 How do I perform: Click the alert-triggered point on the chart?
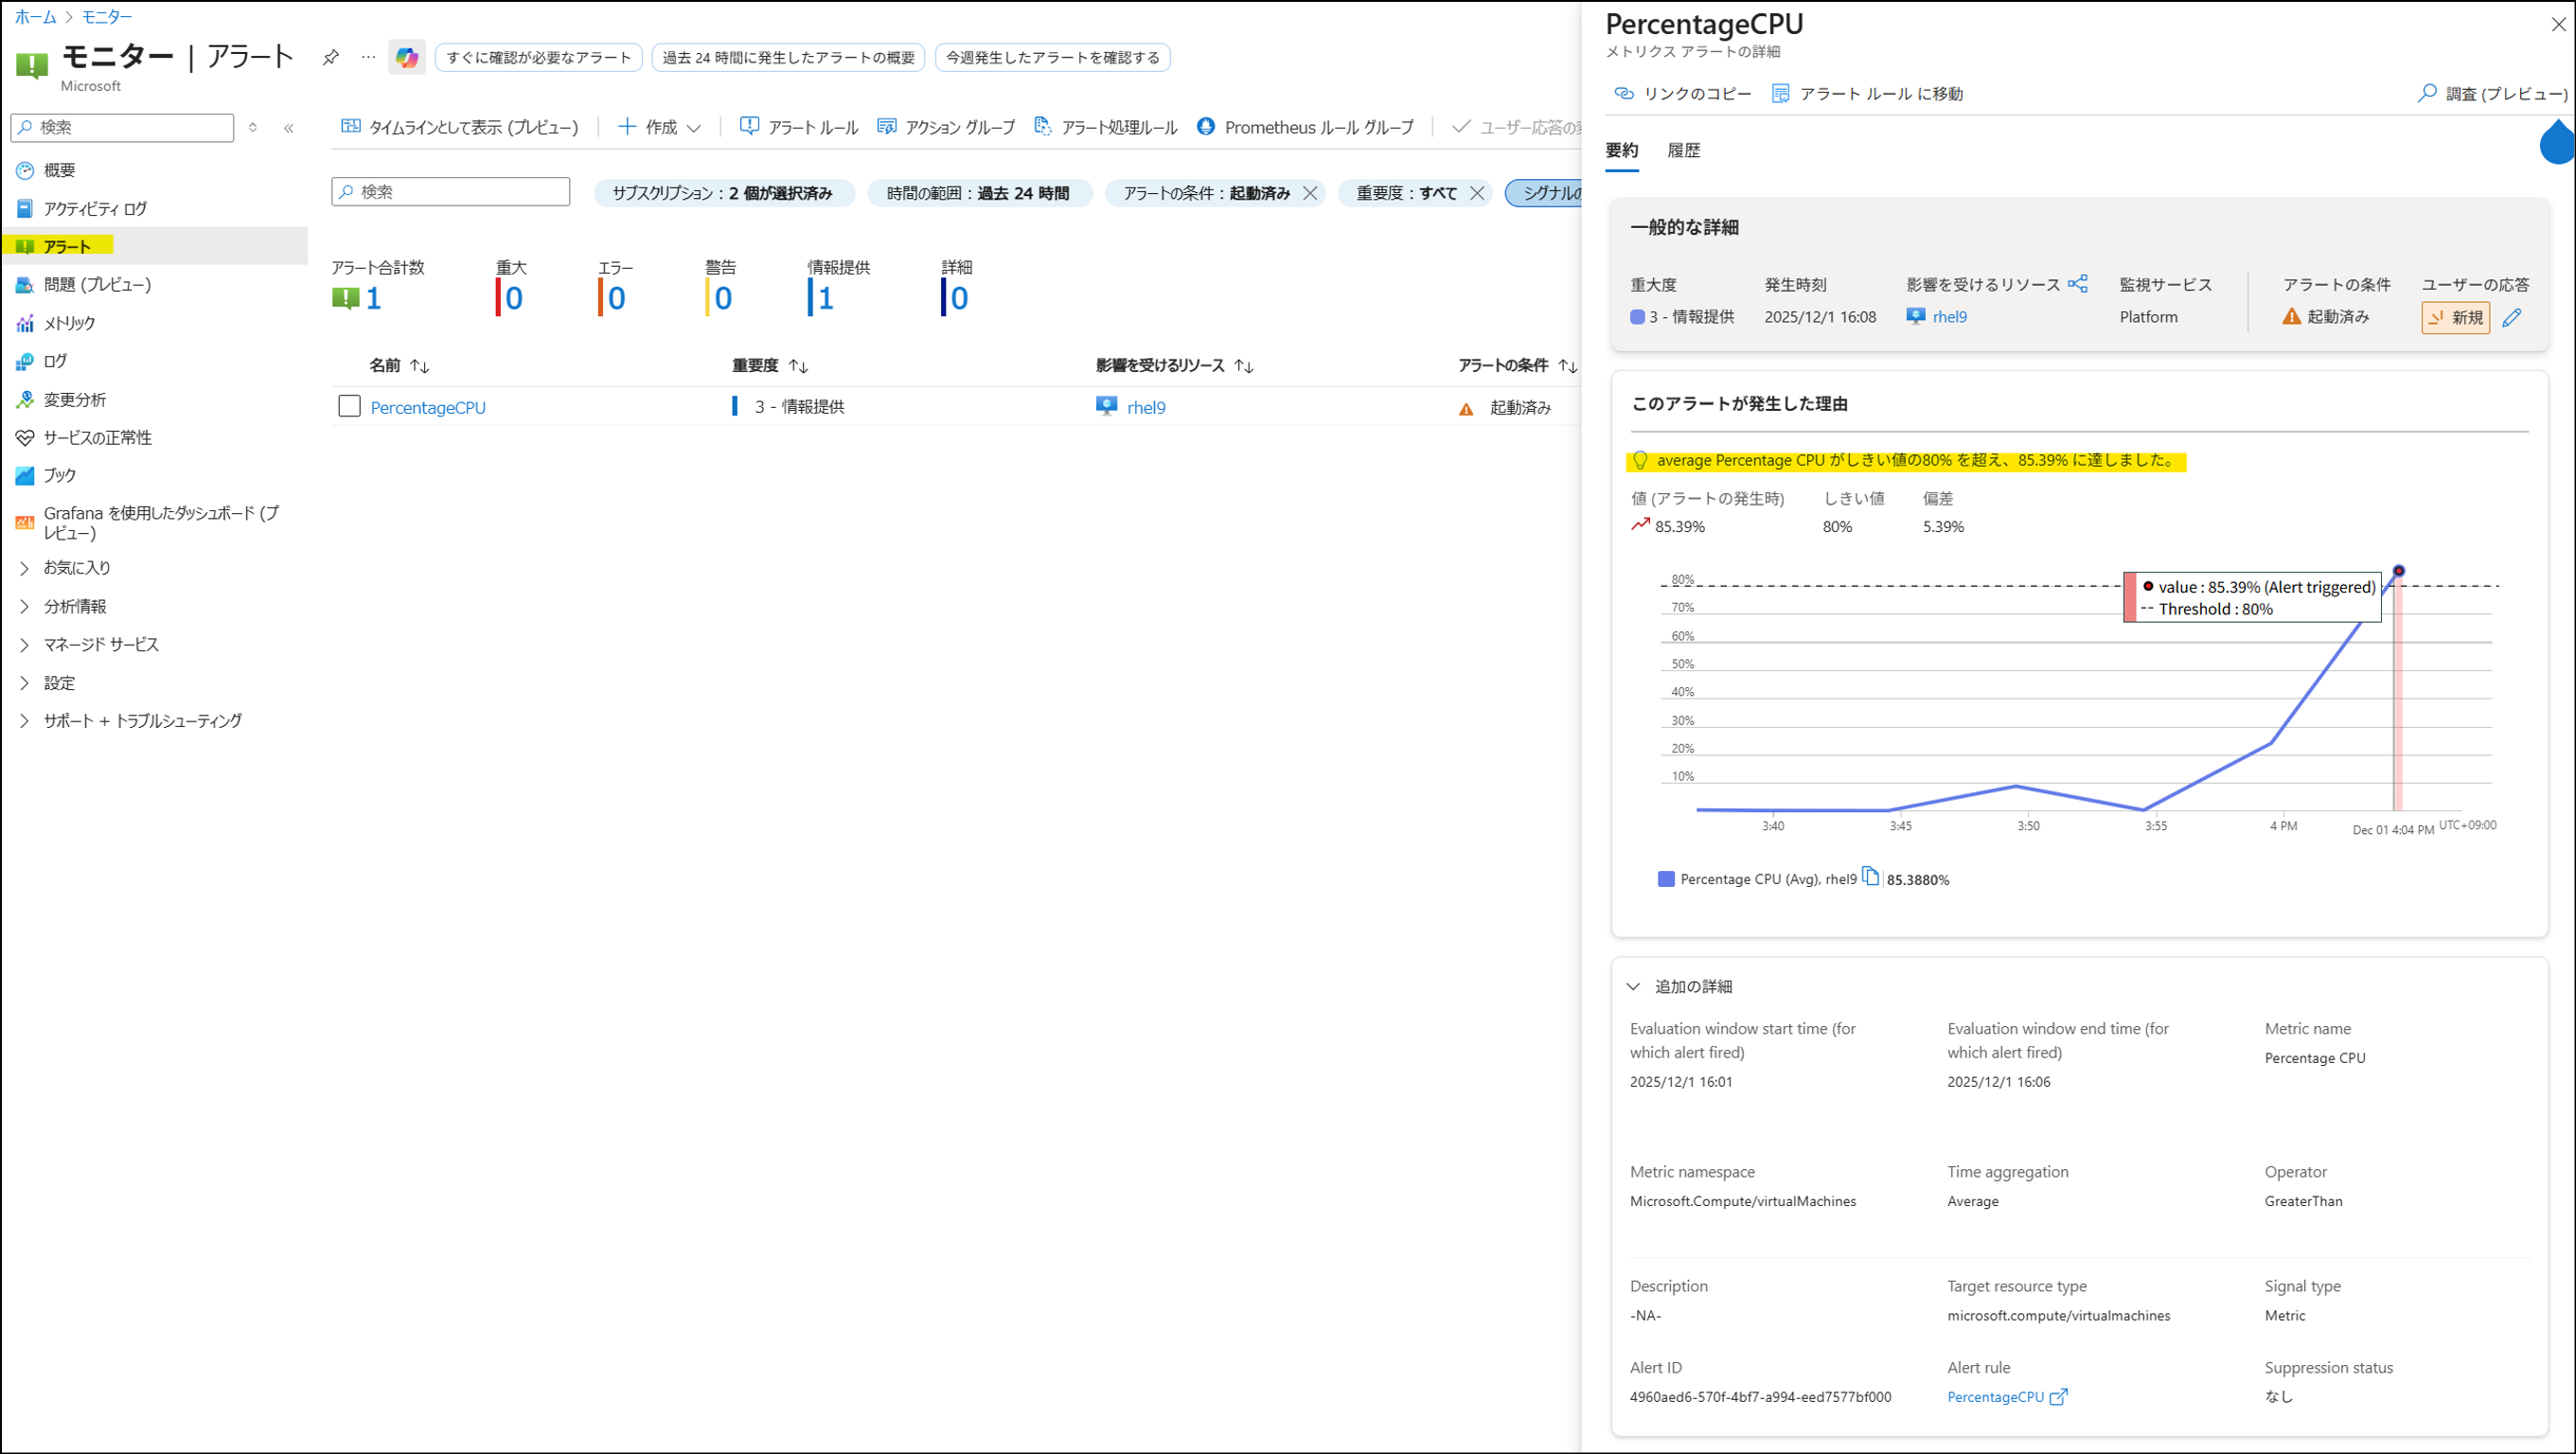click(2398, 571)
